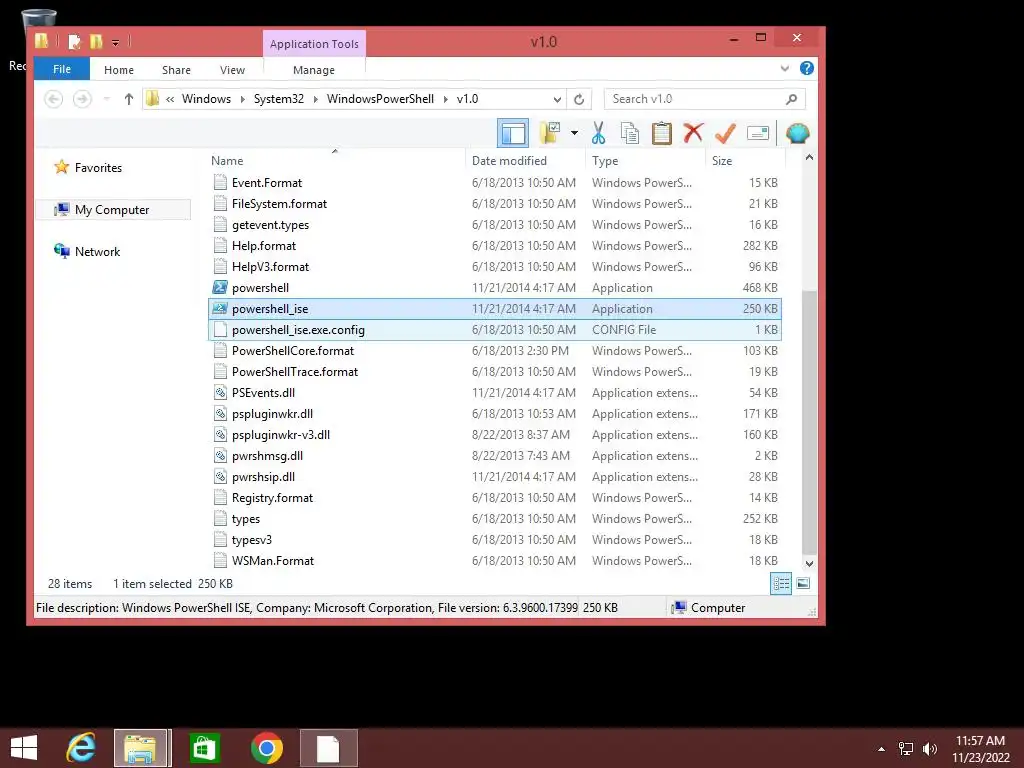
Task: Refresh the v1.0 folder view
Action: (579, 99)
